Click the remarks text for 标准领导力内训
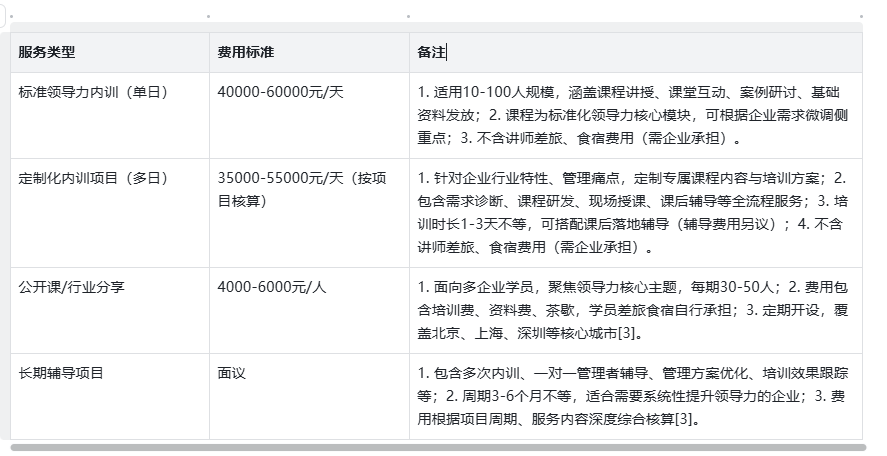Image resolution: width=887 pixels, height=456 pixels. (632, 114)
